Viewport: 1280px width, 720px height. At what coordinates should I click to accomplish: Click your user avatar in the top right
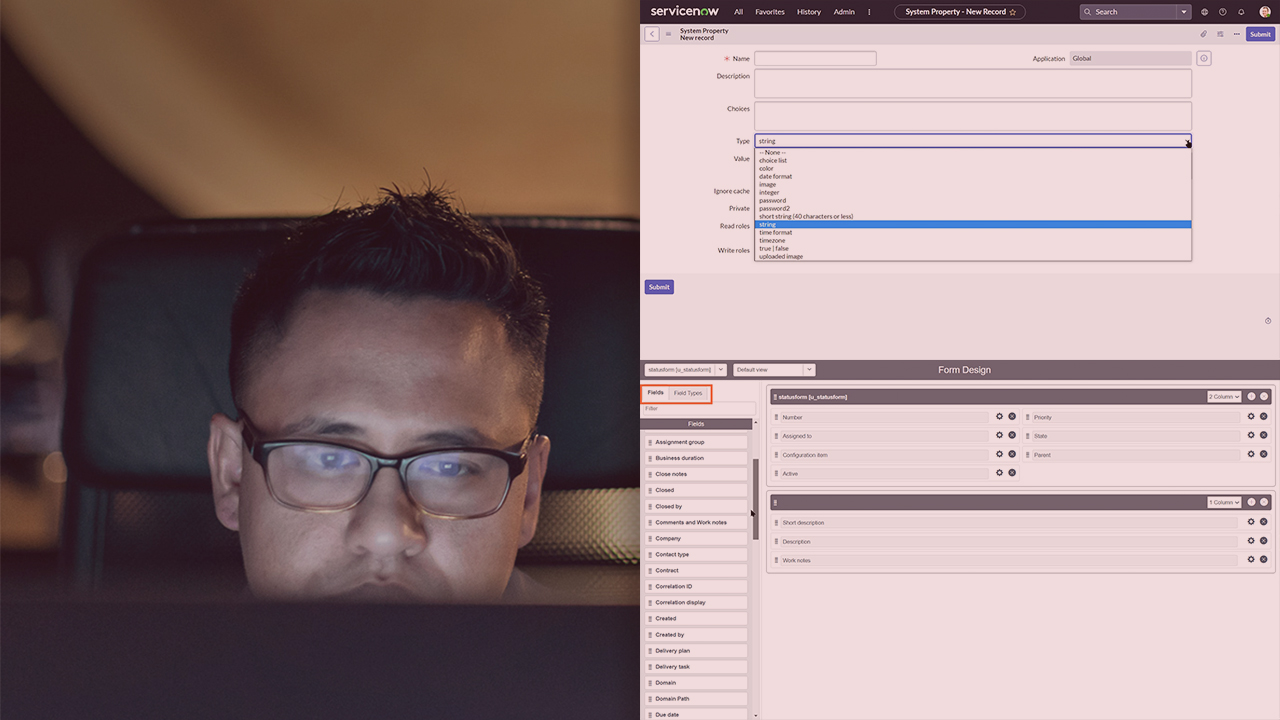coord(1264,11)
